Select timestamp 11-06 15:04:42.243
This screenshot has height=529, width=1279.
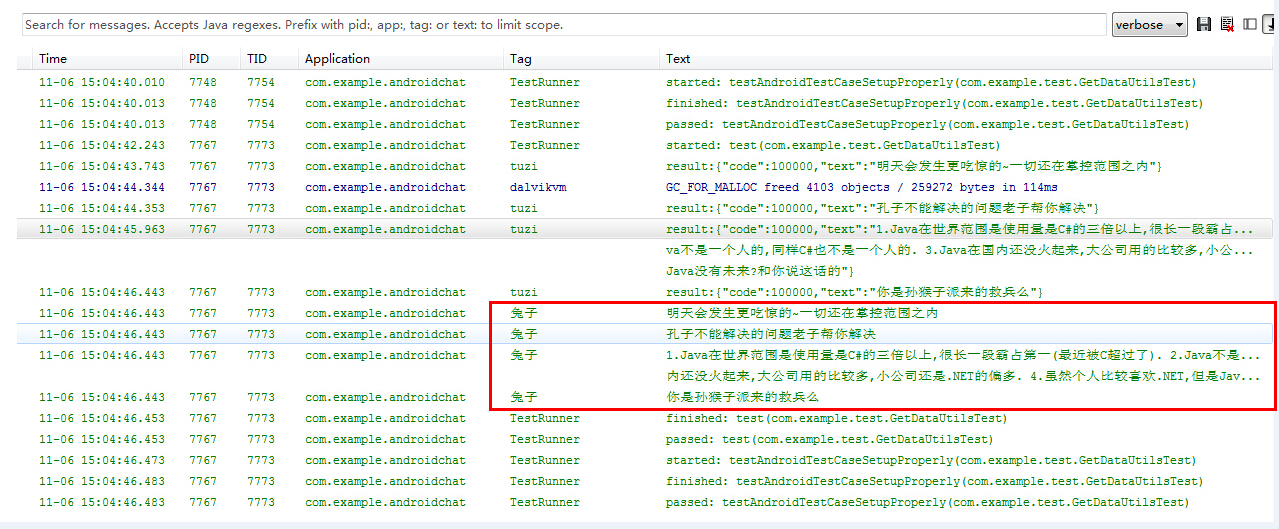point(102,146)
